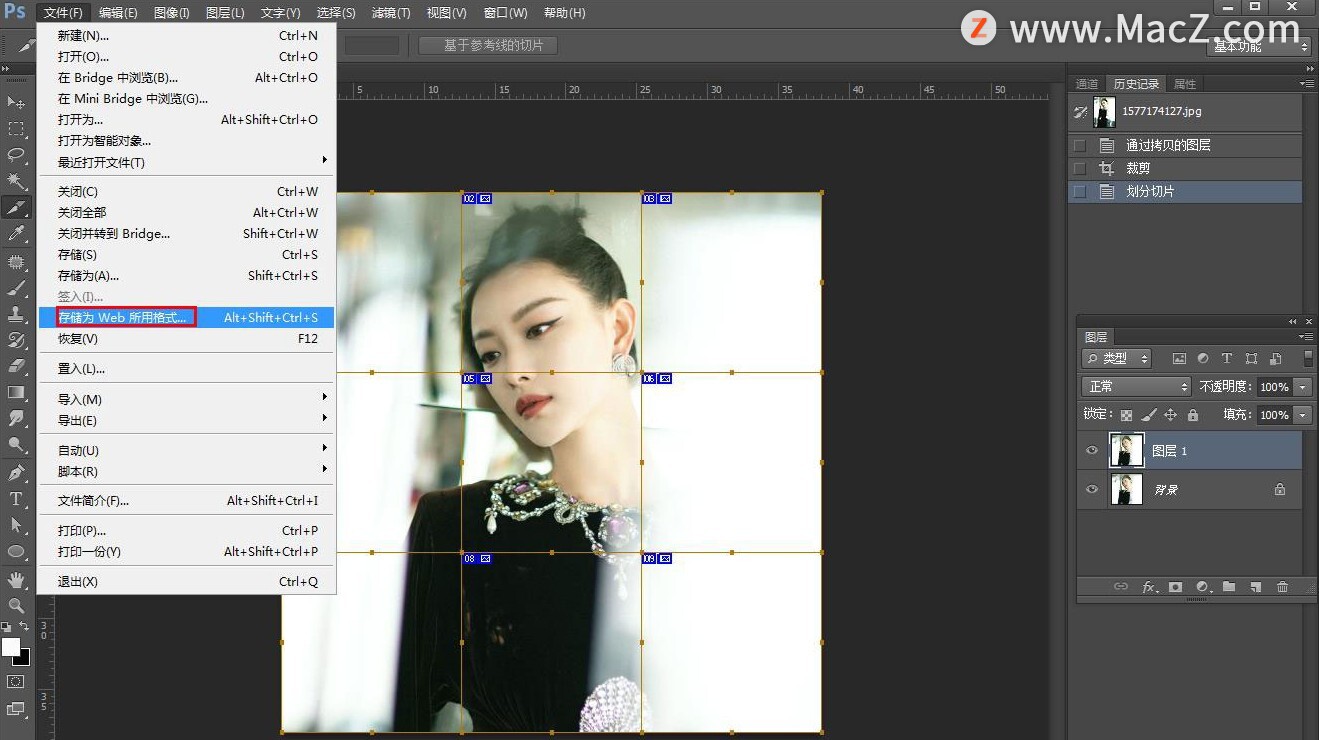Lock transparent pixels
The image size is (1319, 740).
pyautogui.click(x=1127, y=414)
